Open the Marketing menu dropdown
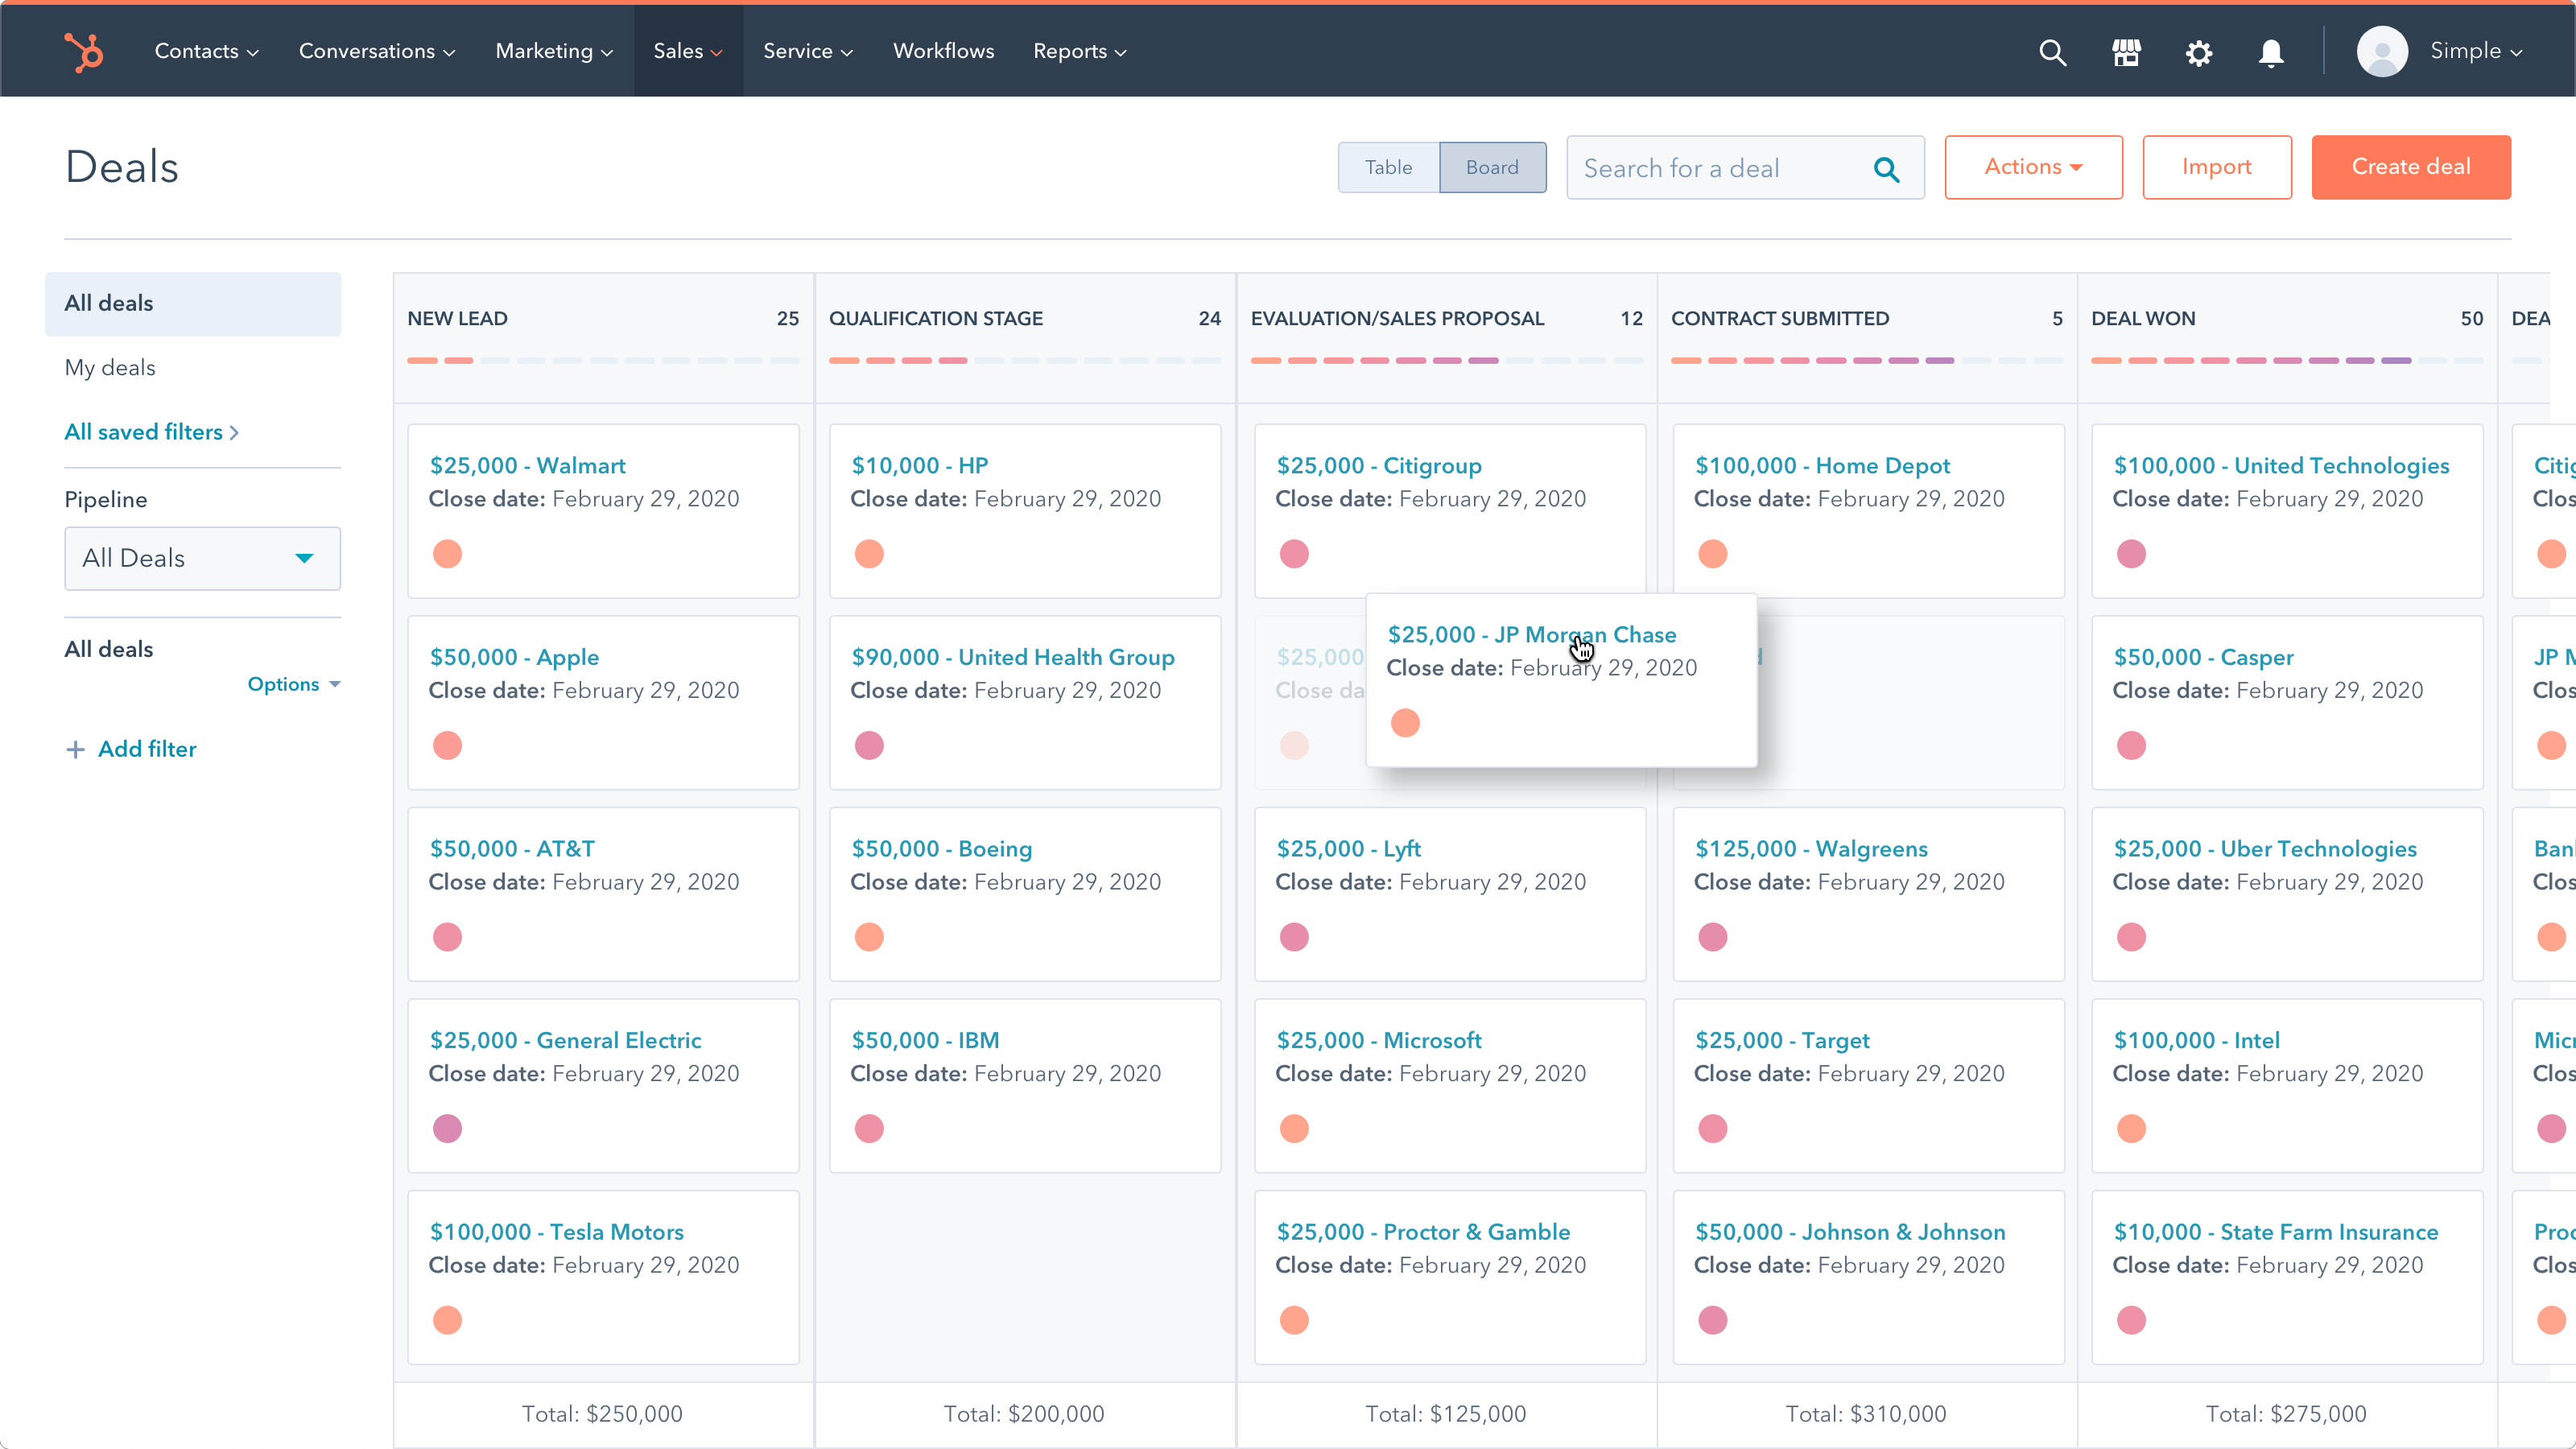The width and height of the screenshot is (2576, 1449). [554, 51]
